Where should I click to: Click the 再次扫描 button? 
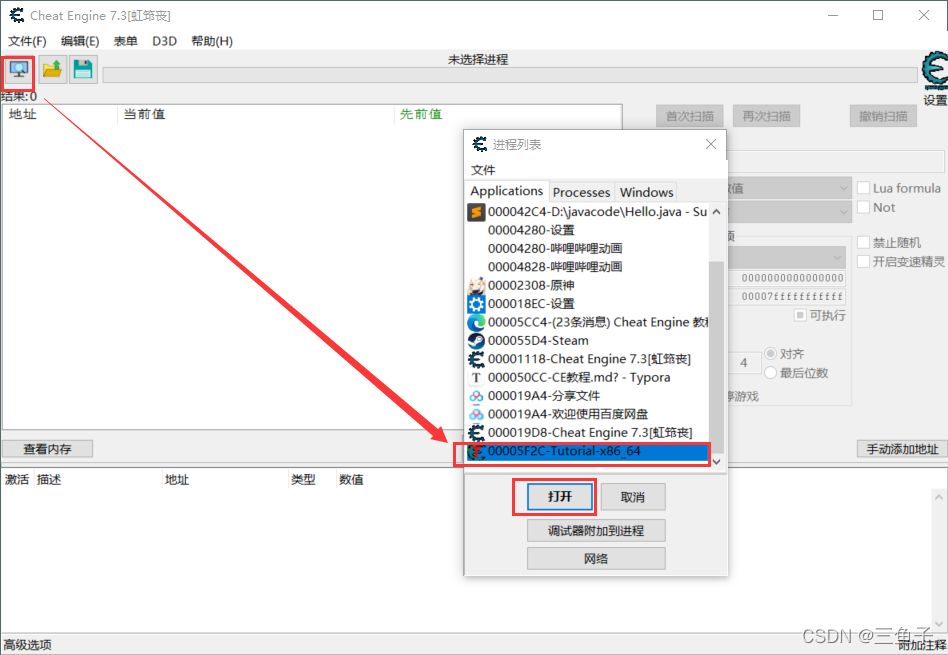767,116
